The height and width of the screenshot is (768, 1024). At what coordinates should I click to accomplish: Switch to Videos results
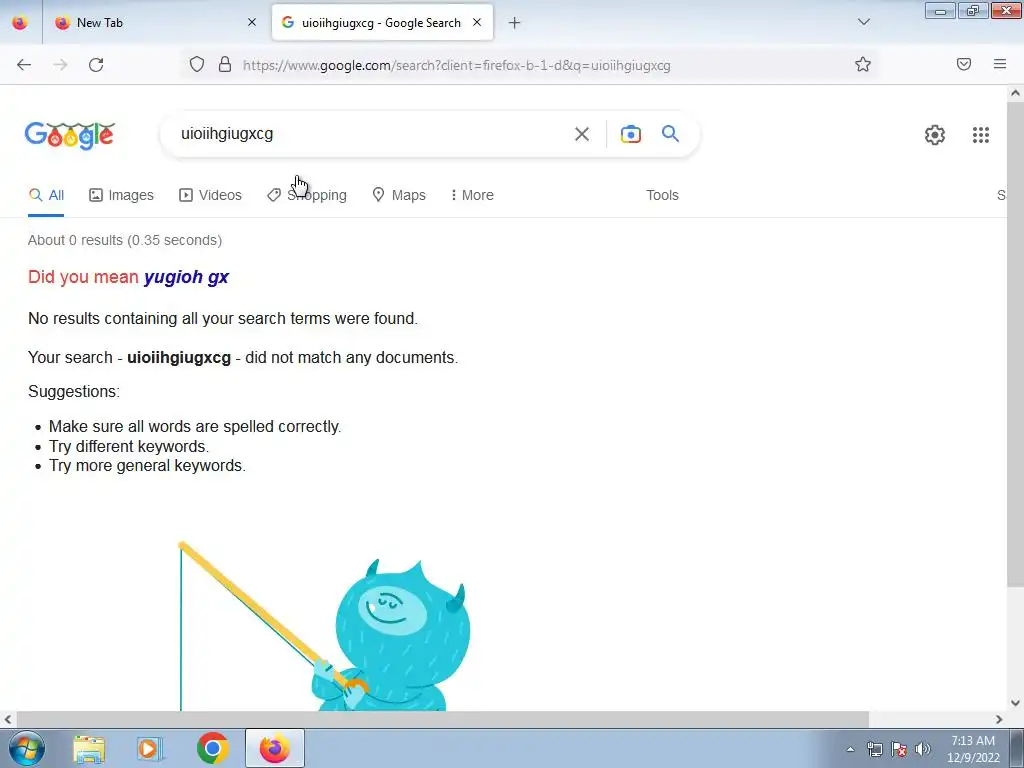pyautogui.click(x=210, y=195)
